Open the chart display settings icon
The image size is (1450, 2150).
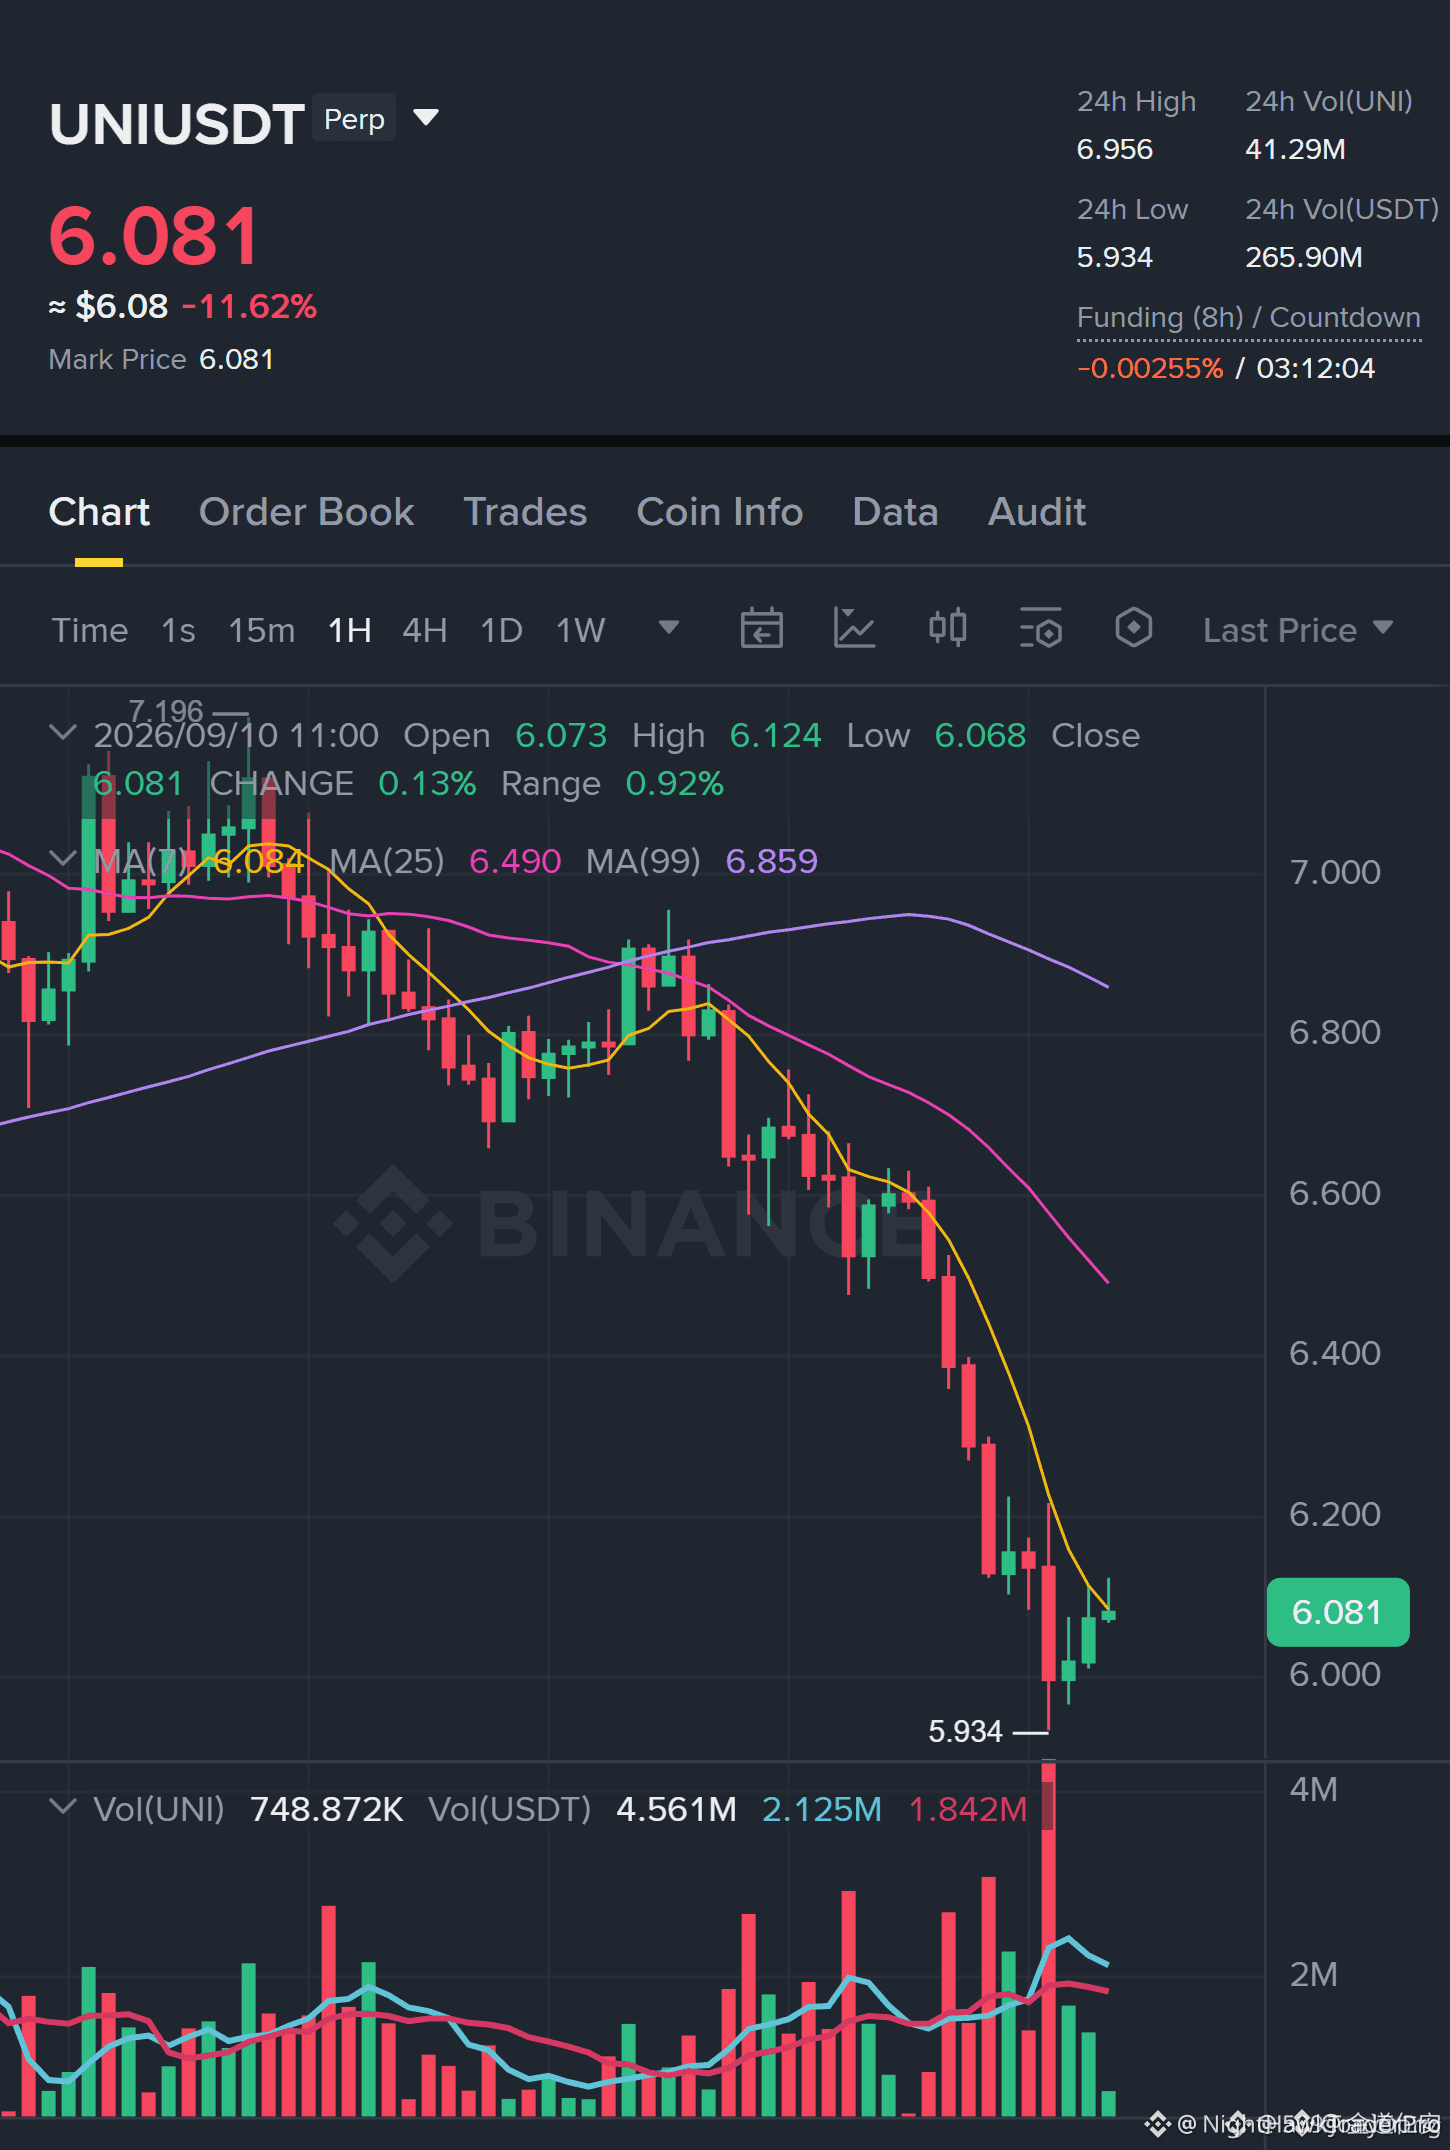tap(1041, 629)
